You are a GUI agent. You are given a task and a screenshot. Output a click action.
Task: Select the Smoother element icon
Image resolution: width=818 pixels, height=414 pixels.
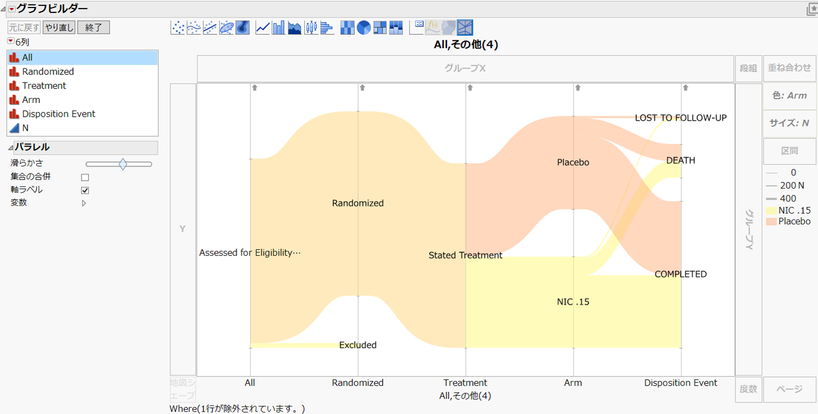pos(194,28)
